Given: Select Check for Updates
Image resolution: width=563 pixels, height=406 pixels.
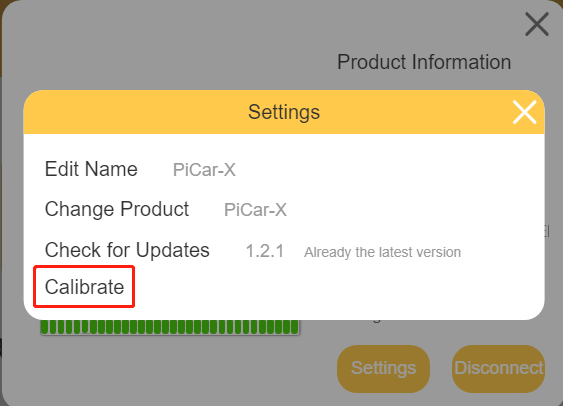Looking at the screenshot, I should coord(127,250).
